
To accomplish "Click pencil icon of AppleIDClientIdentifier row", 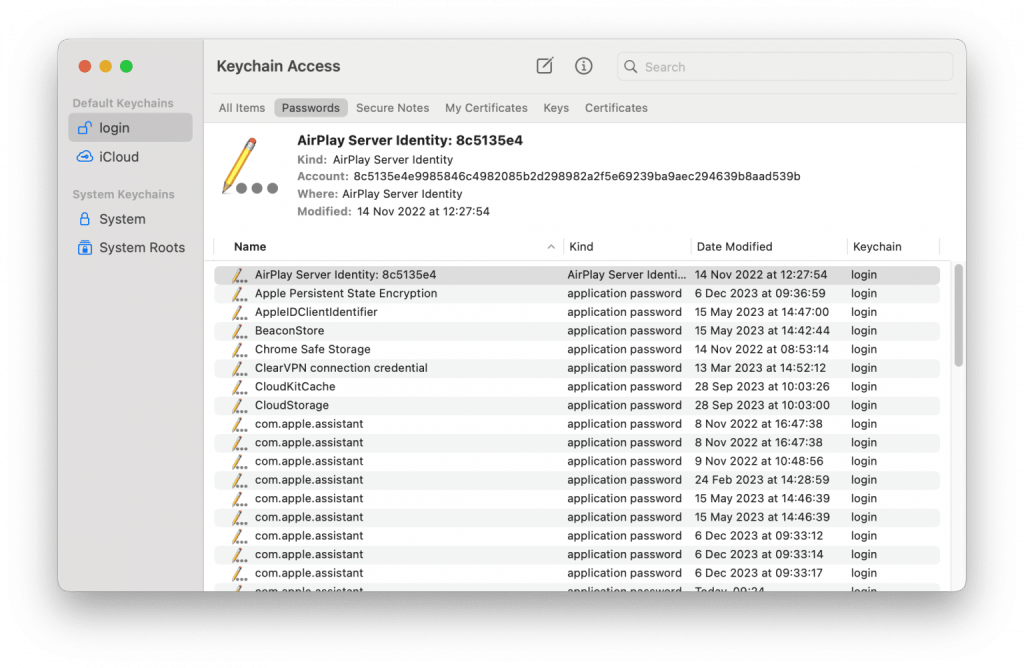I will coord(239,312).
